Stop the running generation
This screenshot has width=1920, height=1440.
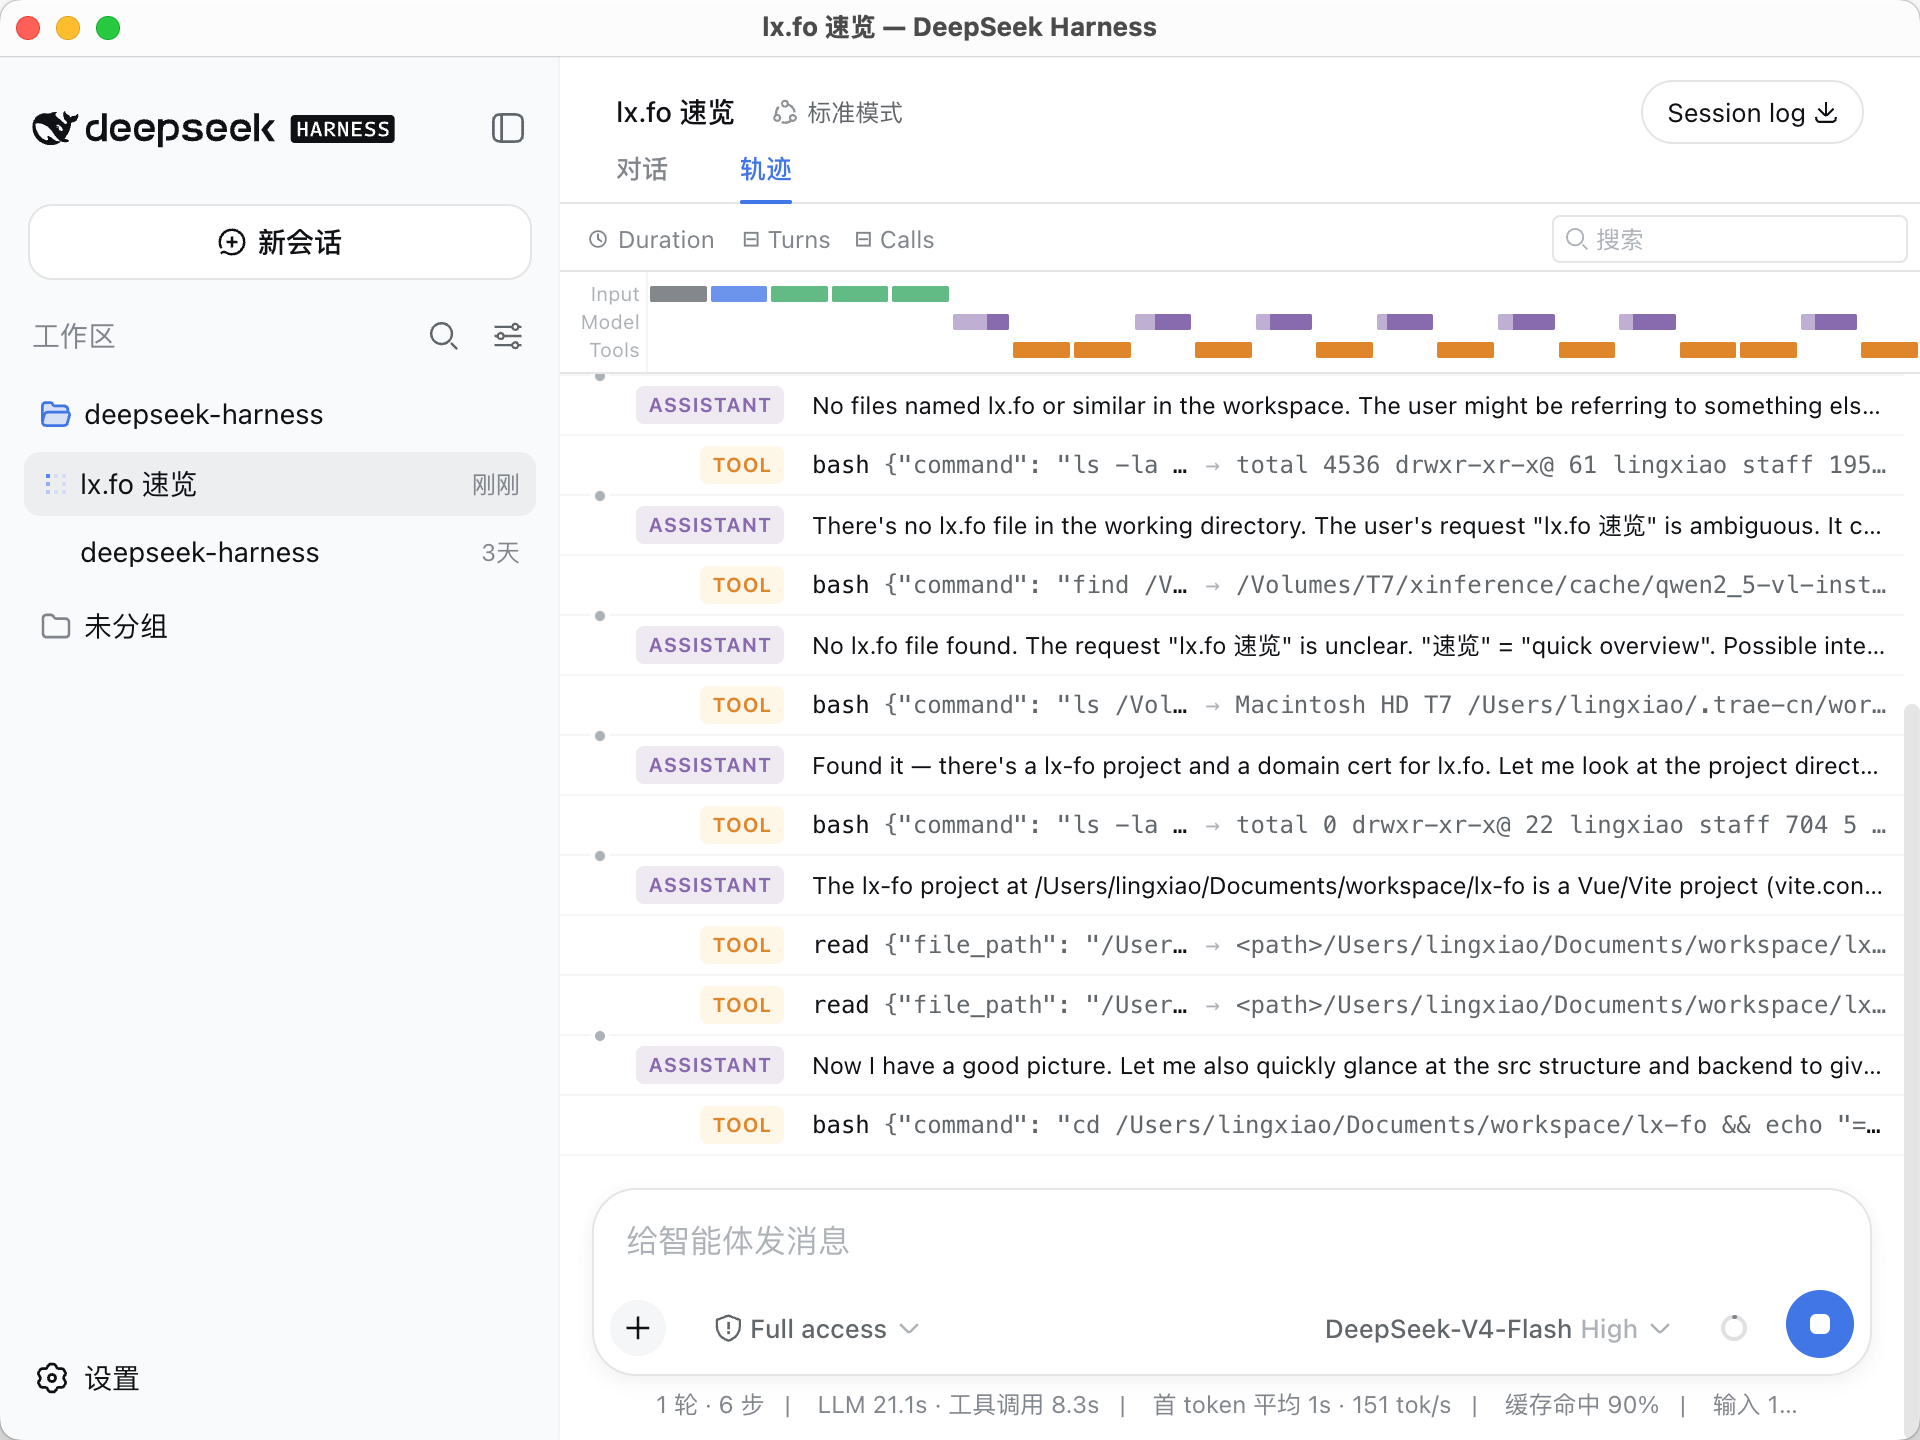(x=1820, y=1324)
